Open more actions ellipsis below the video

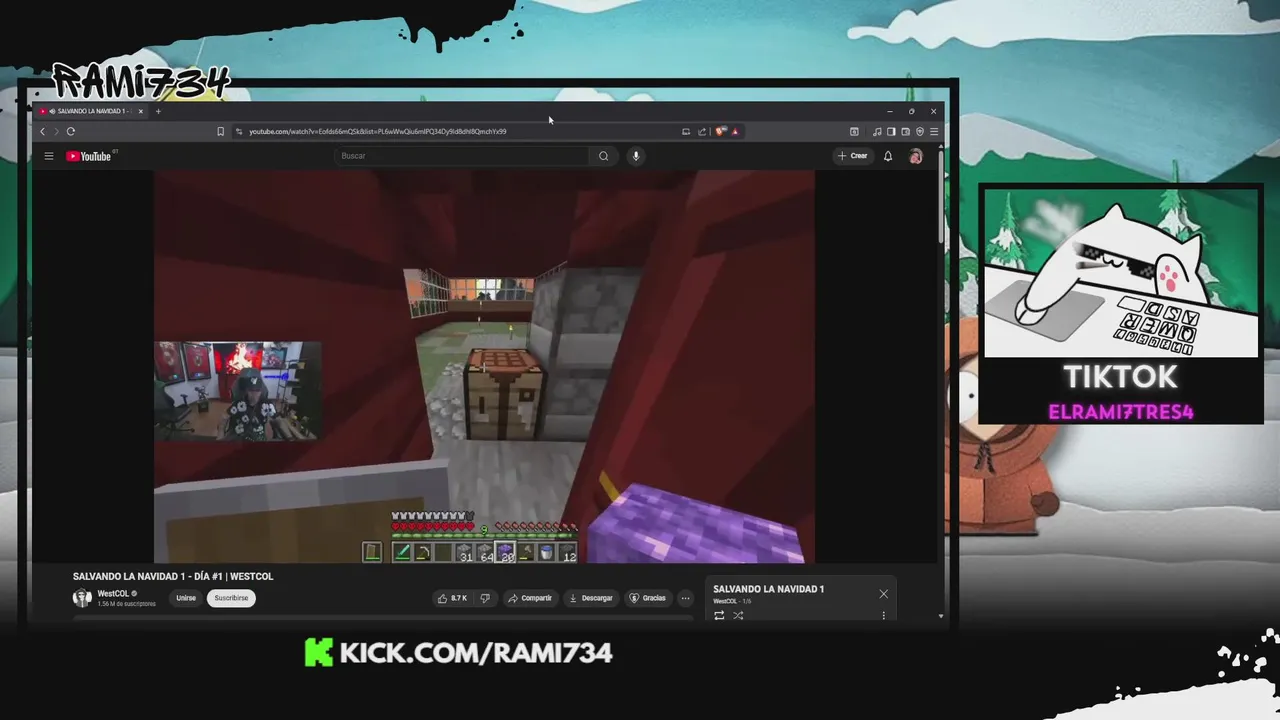tap(685, 598)
